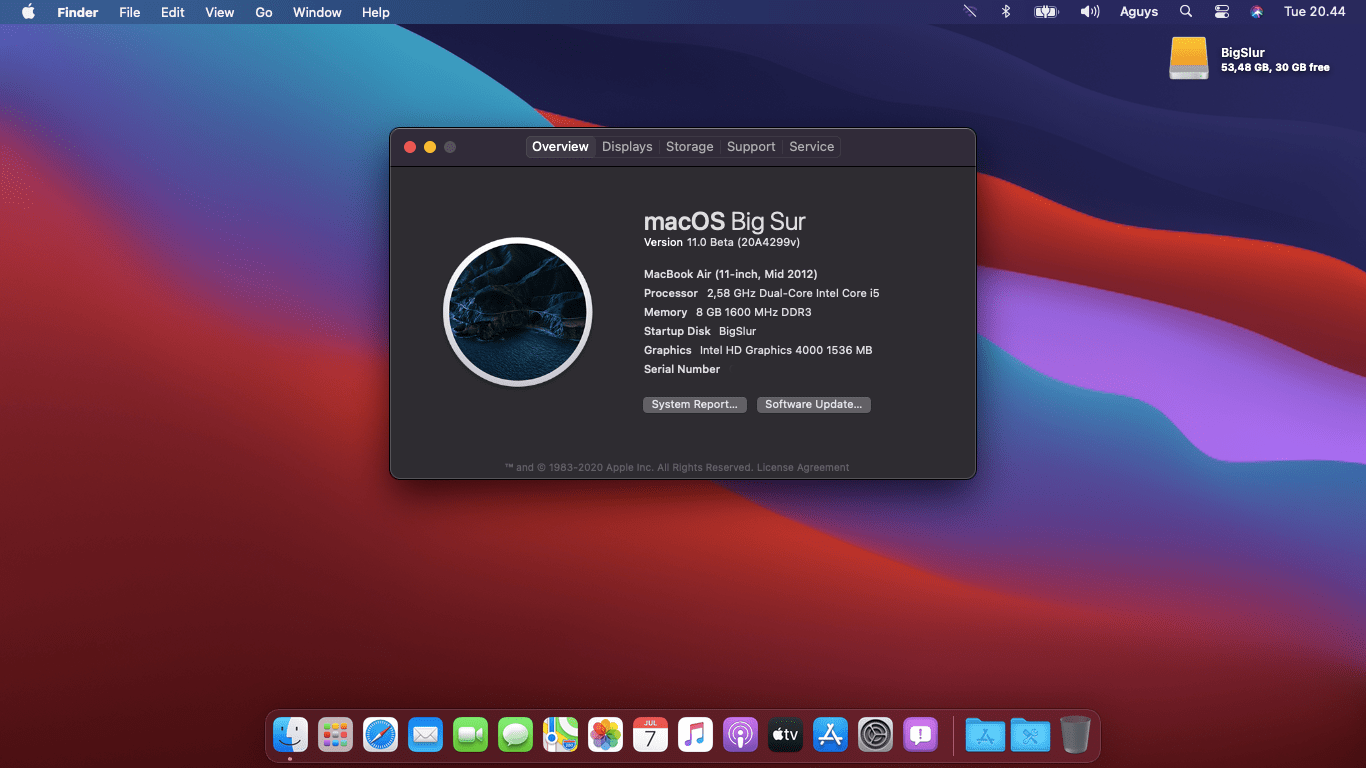Open the File menu
Screen dimensions: 1366x768
[x=129, y=12]
